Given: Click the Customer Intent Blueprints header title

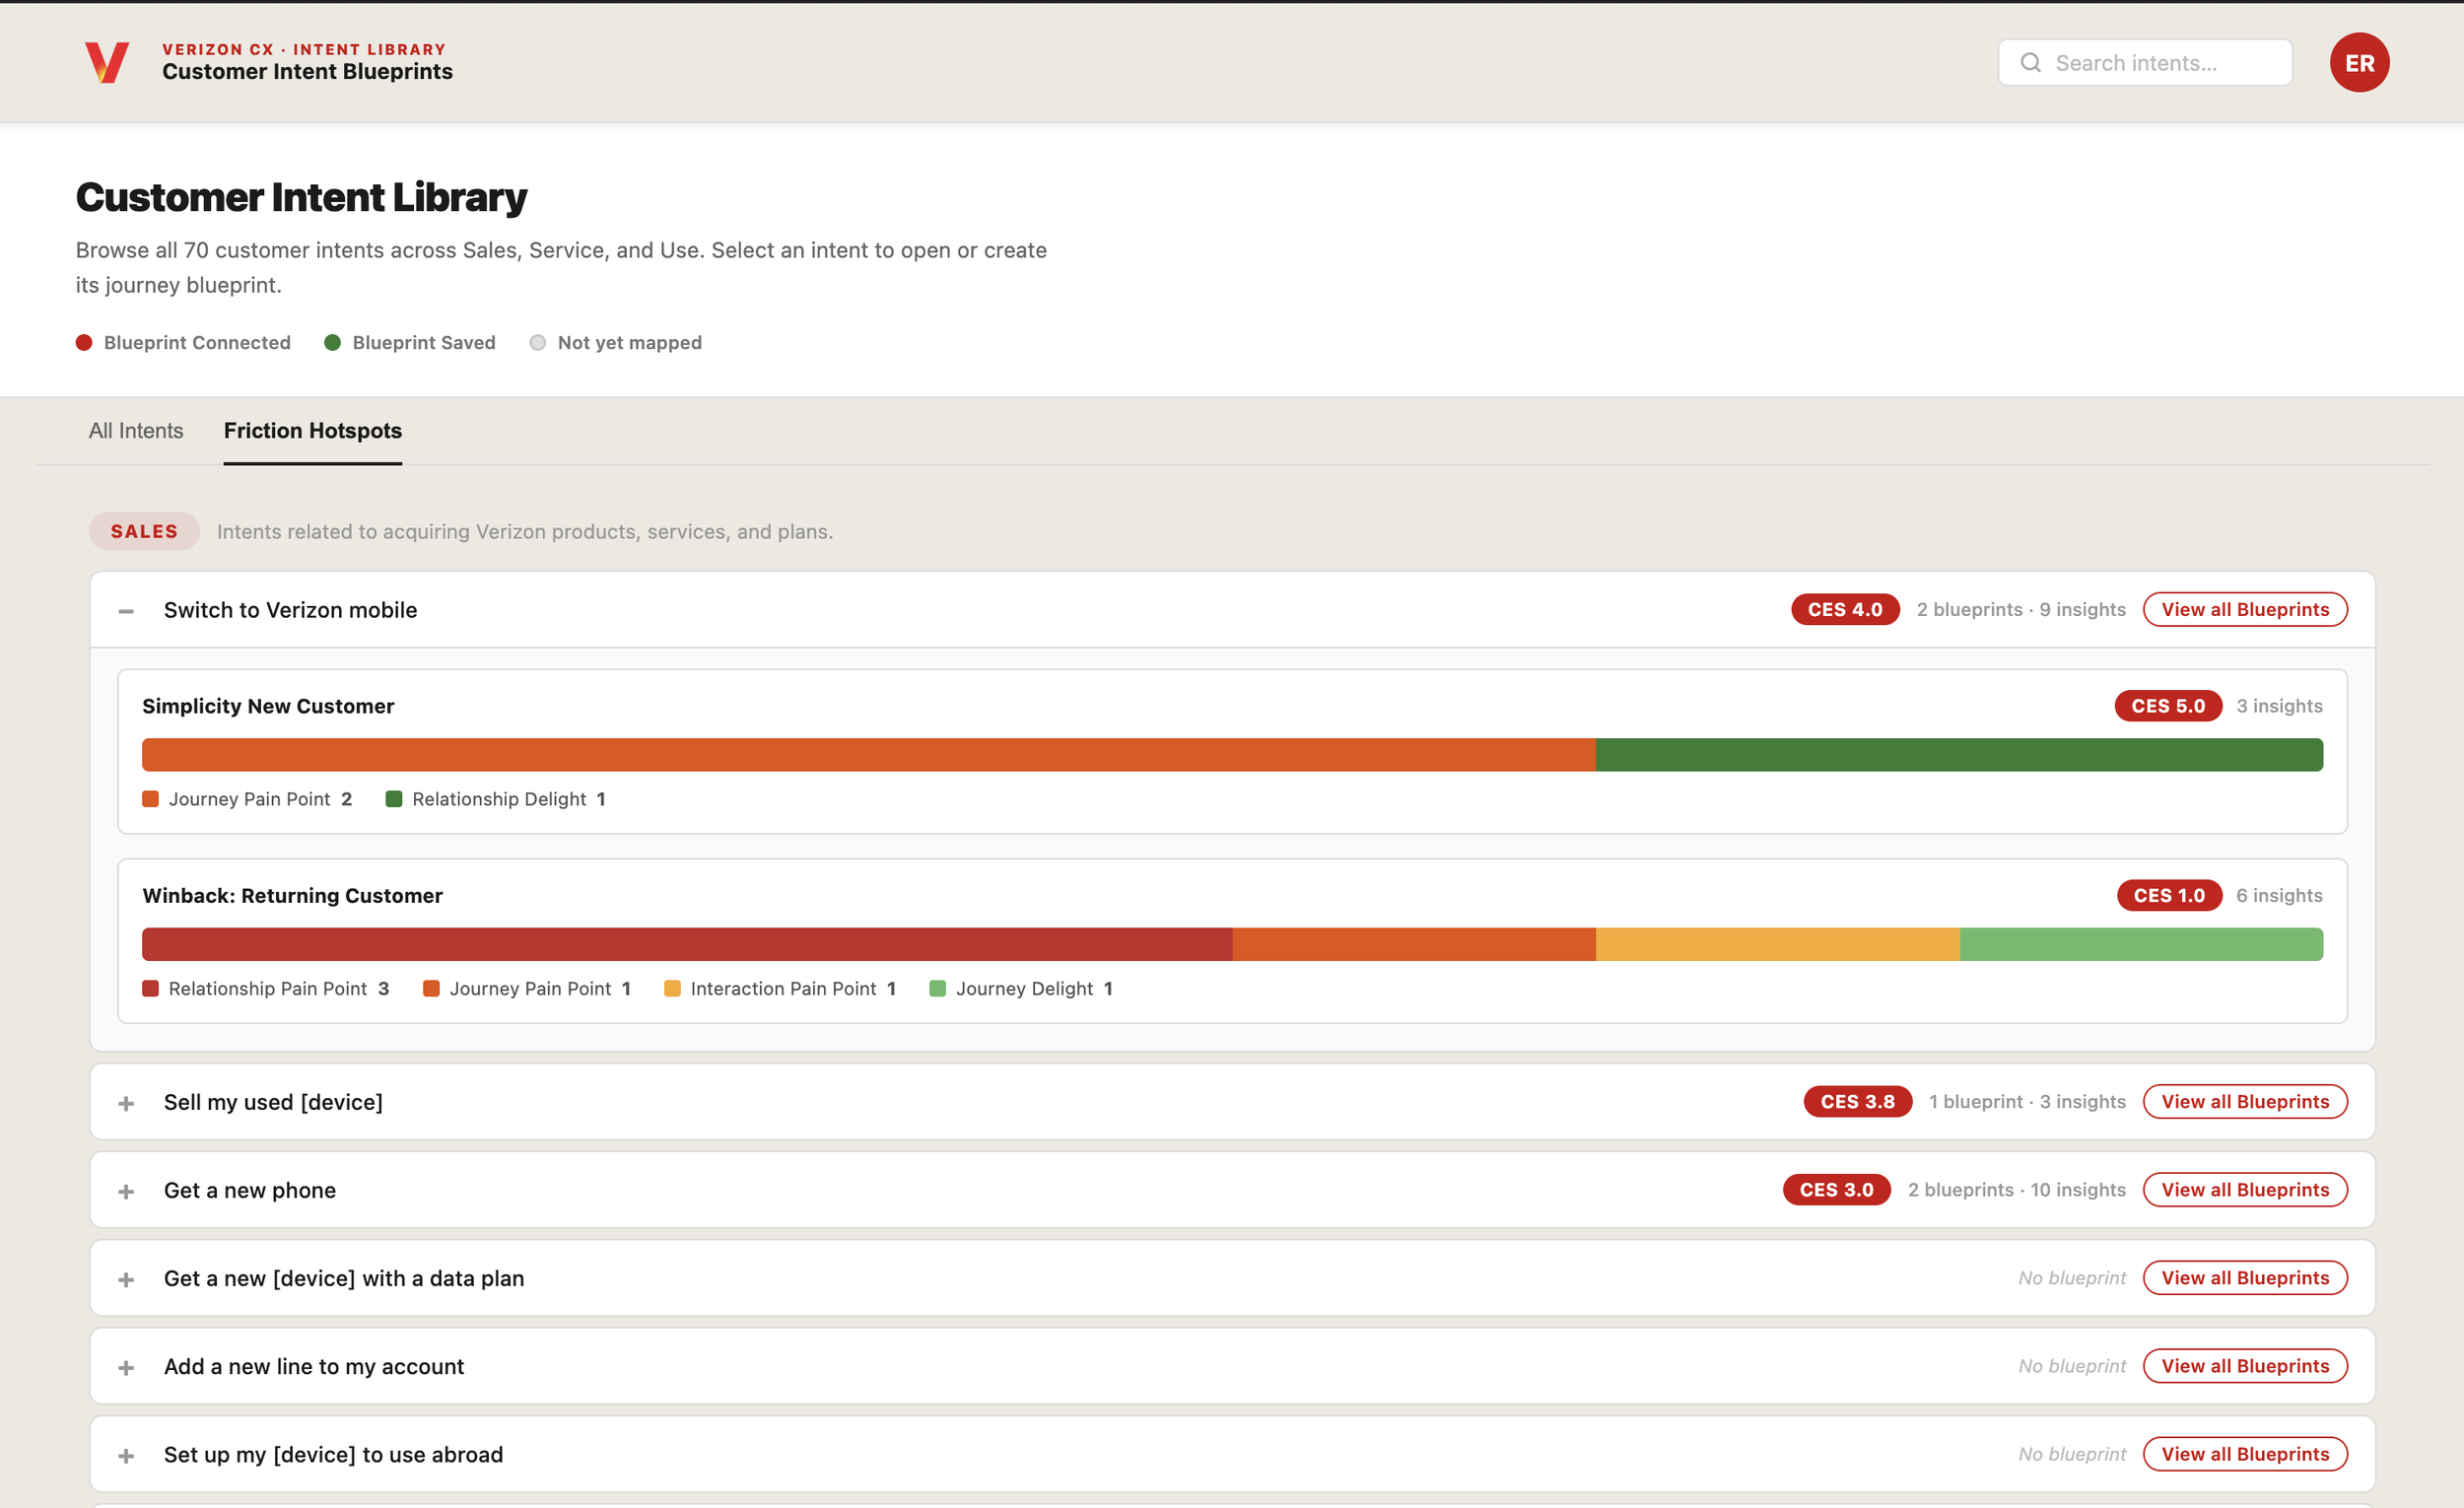Looking at the screenshot, I should point(307,72).
